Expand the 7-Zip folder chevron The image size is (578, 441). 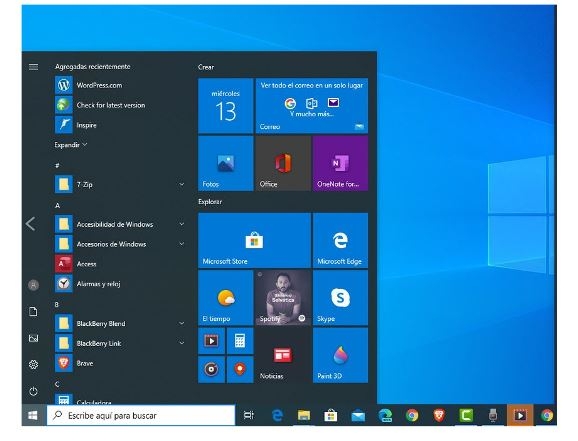181,184
